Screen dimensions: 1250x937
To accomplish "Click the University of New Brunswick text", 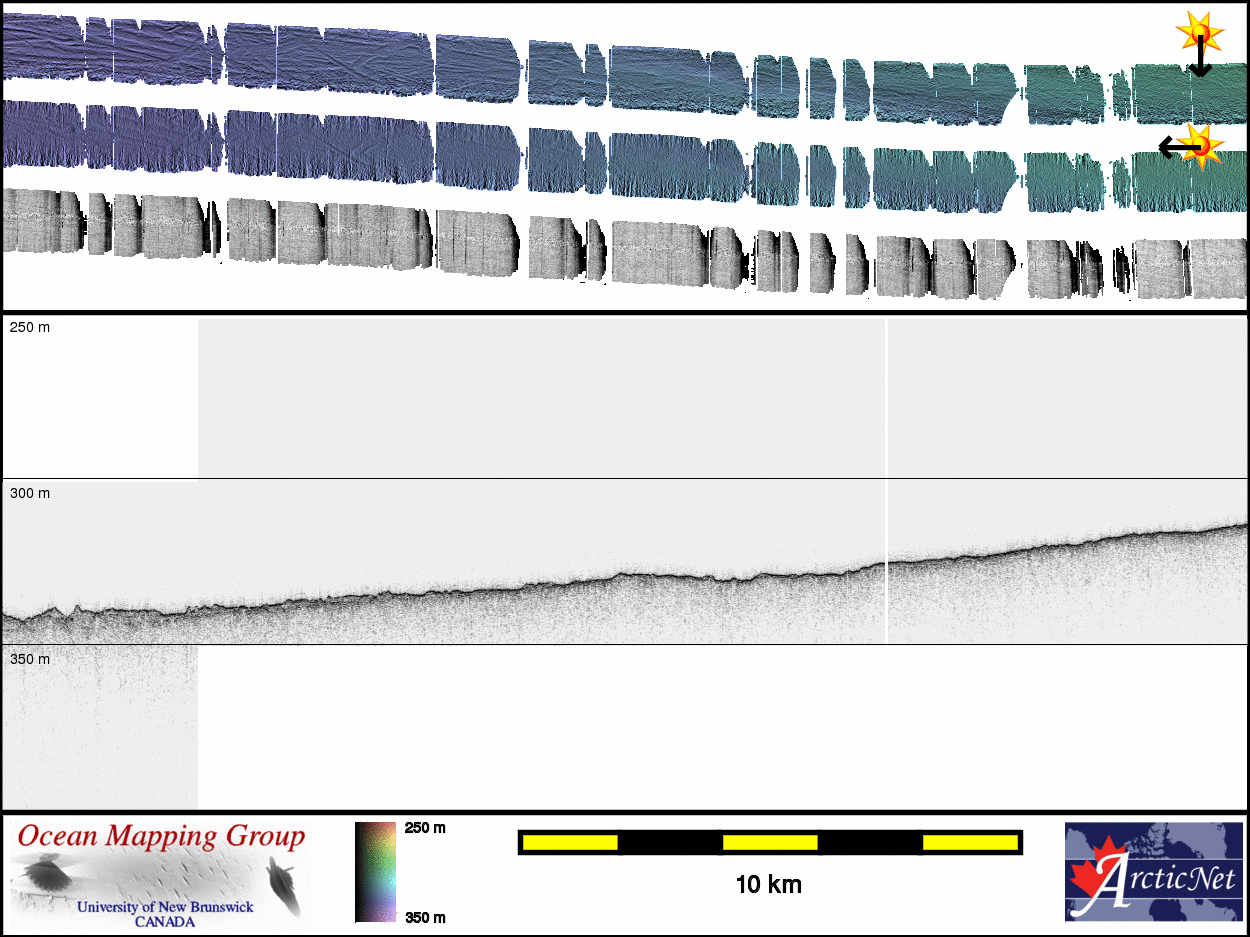I will [165, 908].
